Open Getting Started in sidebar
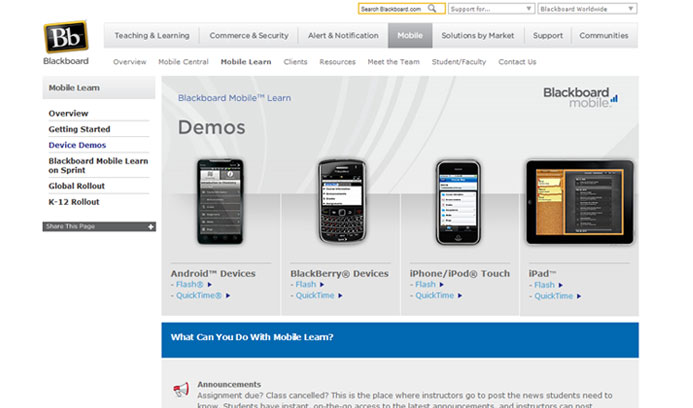693x408 pixels. click(79, 129)
